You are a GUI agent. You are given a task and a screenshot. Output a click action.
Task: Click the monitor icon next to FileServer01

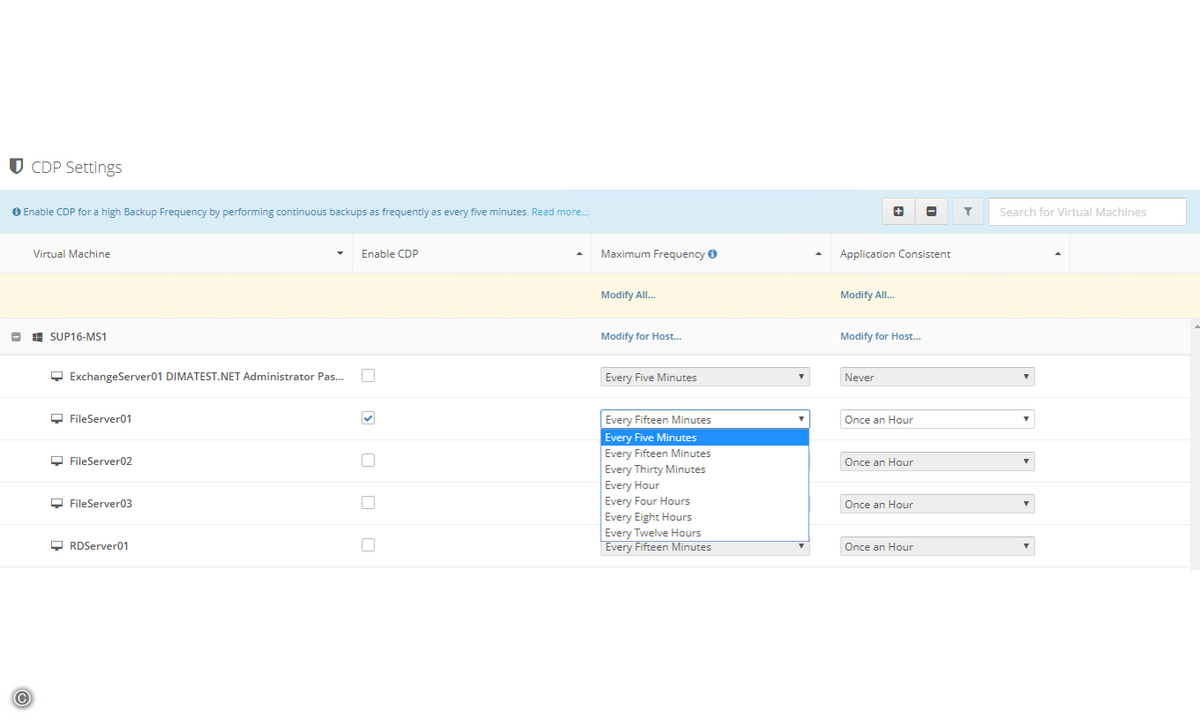pos(57,419)
